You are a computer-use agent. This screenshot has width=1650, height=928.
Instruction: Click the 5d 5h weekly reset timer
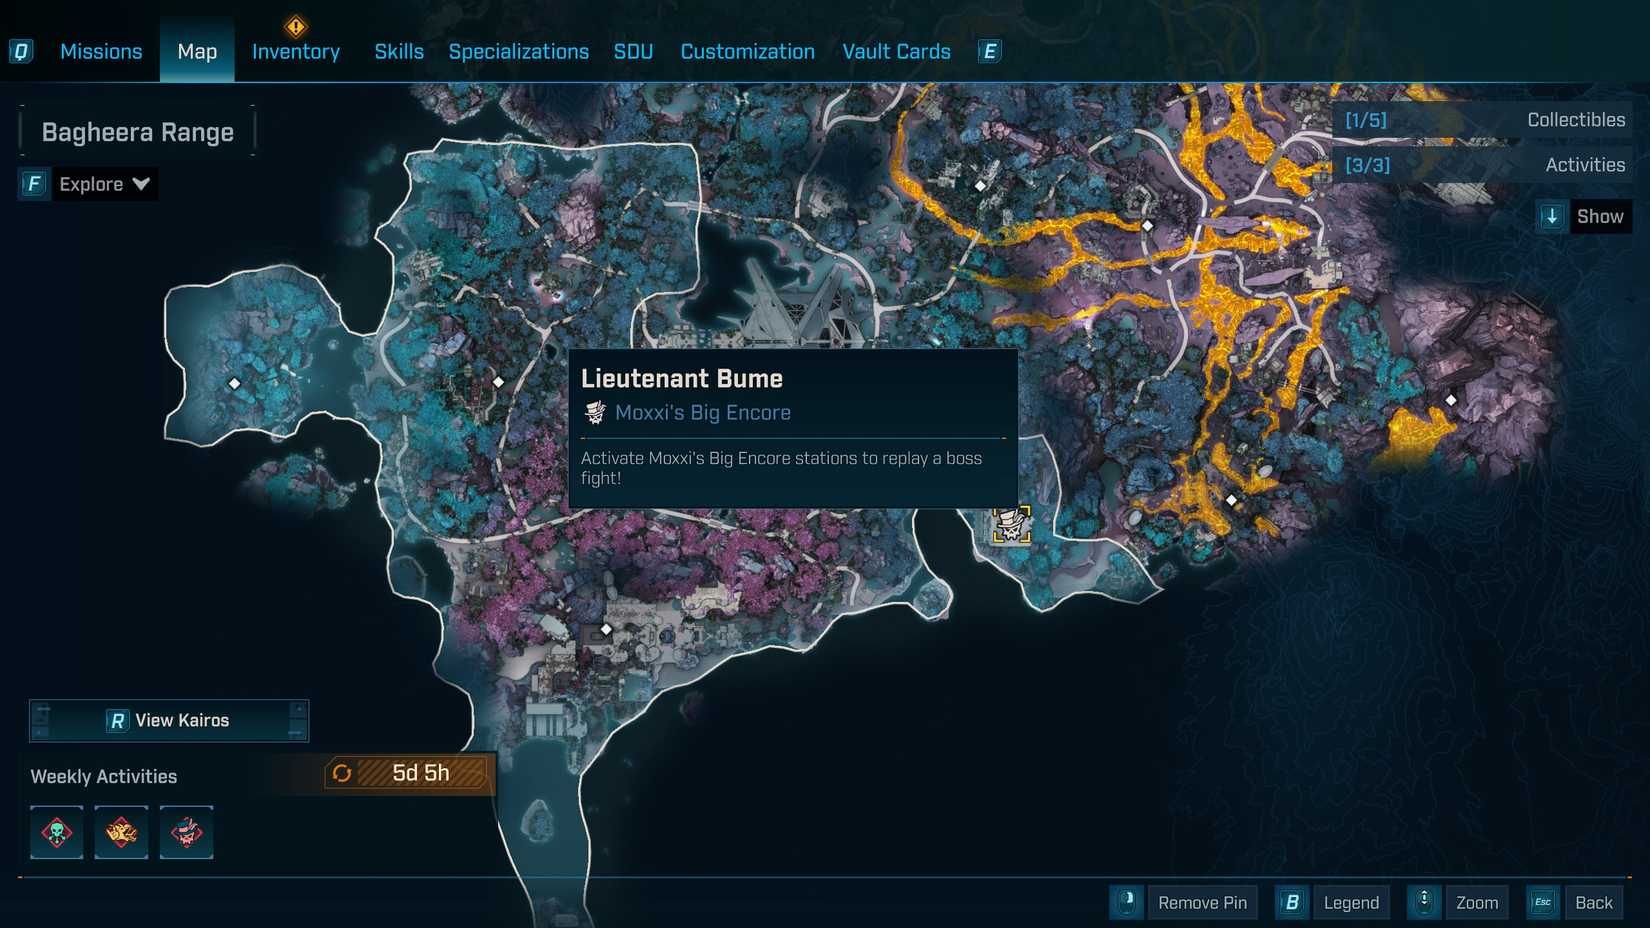pos(421,773)
